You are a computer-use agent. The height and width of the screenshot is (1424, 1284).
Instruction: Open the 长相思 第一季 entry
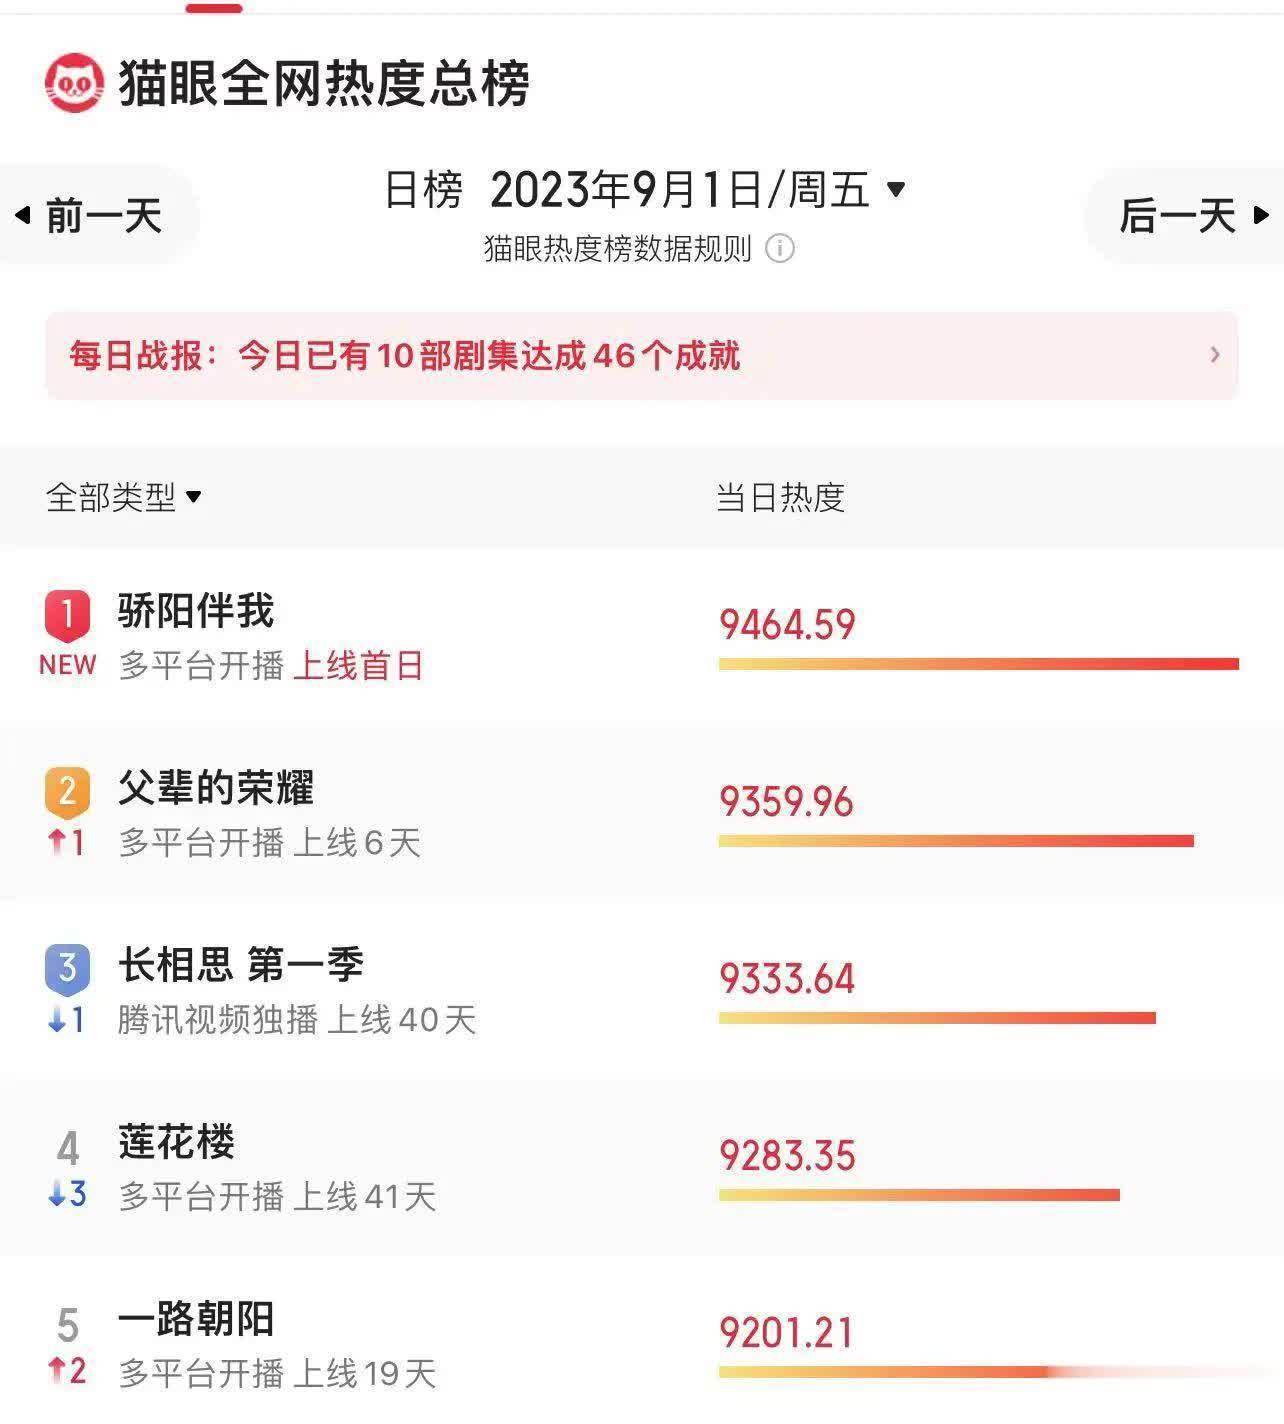[x=642, y=990]
